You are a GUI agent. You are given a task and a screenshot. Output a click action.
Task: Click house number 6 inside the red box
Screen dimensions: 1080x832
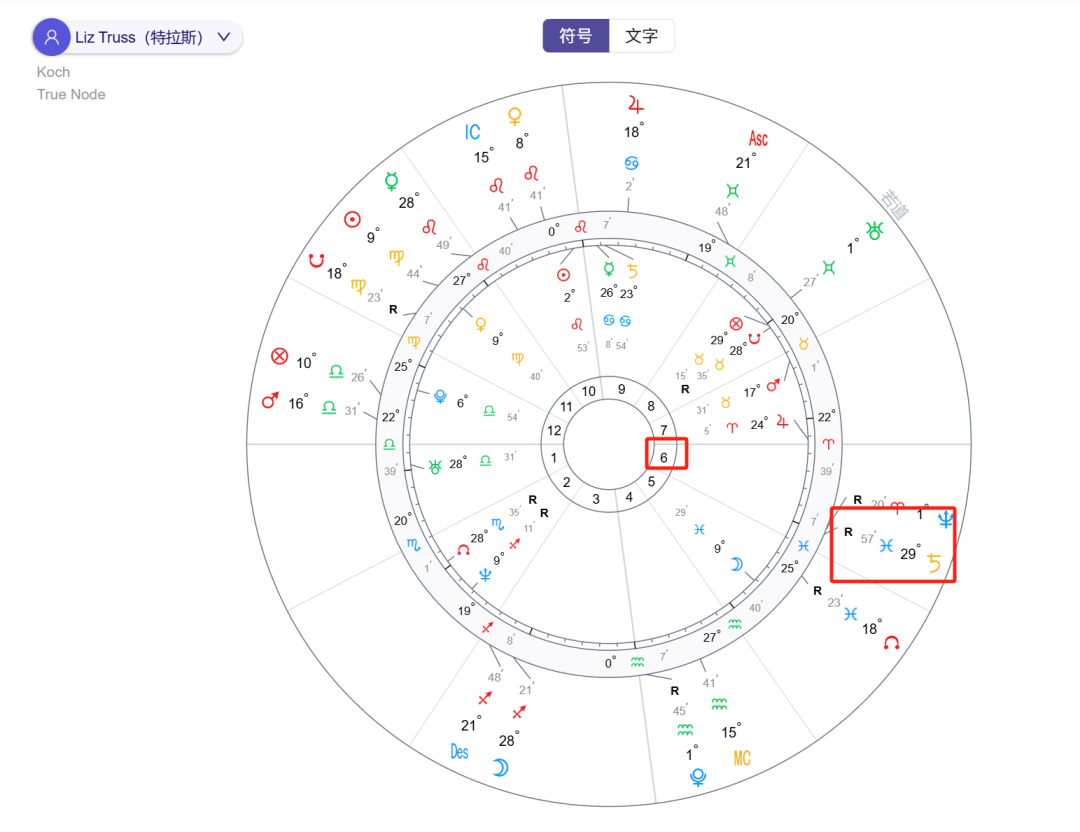(x=664, y=456)
